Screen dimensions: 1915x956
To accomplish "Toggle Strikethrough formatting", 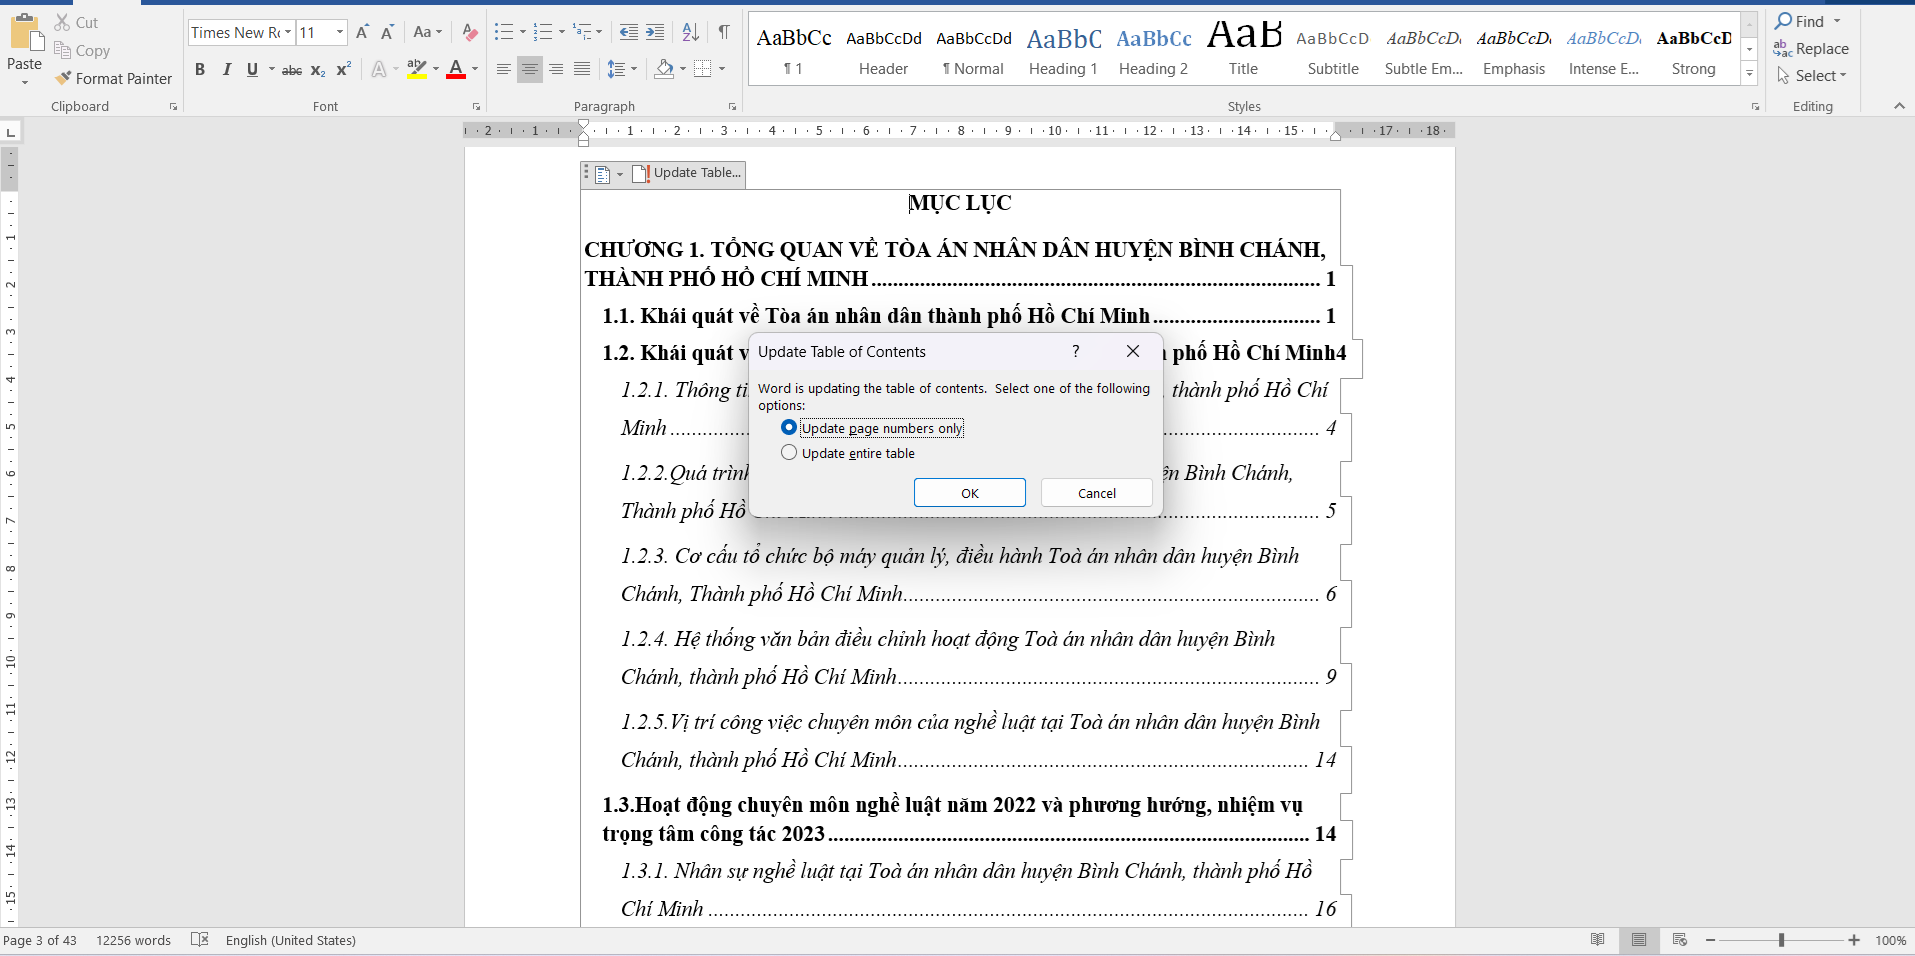I will [x=292, y=70].
